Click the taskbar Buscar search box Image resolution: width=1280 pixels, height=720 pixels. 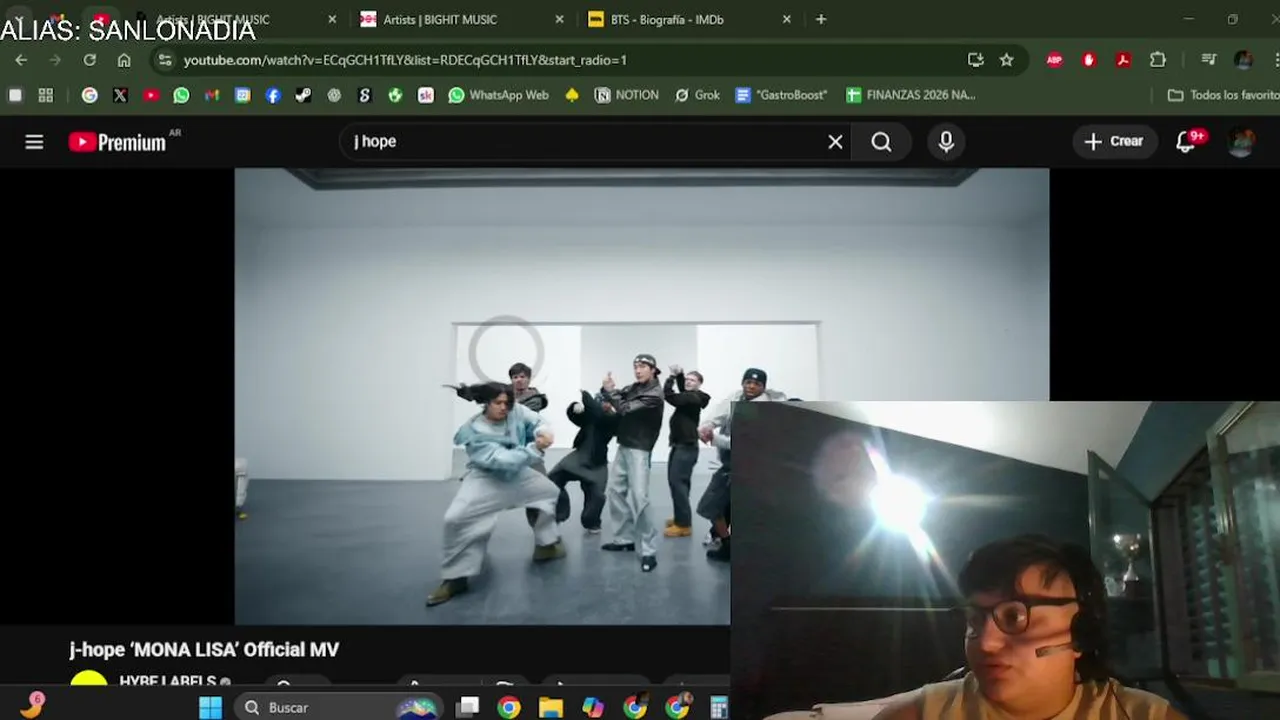click(x=340, y=708)
